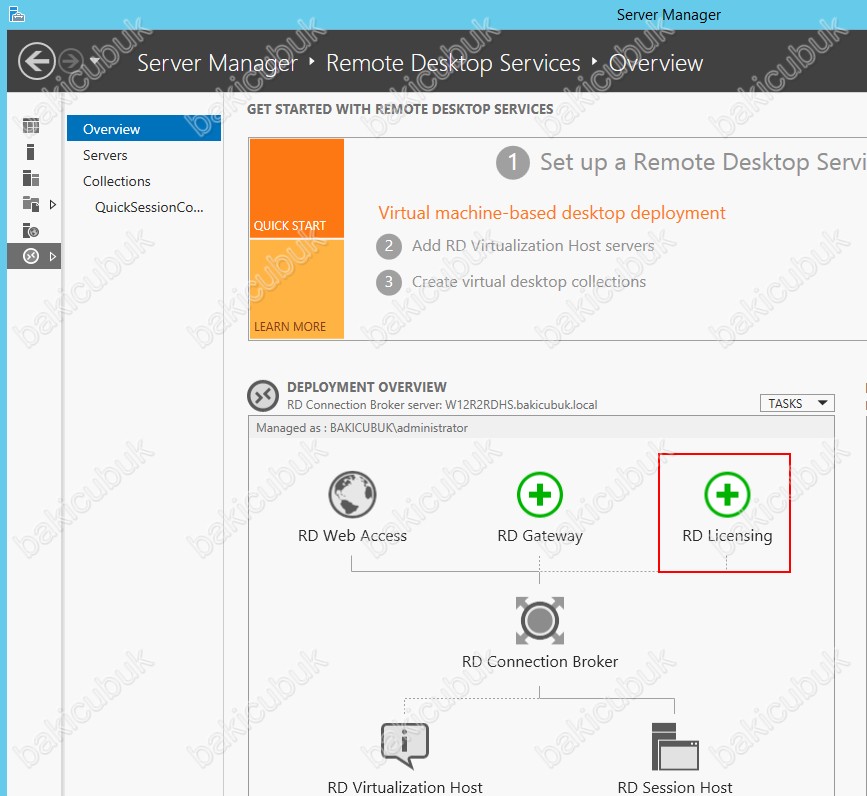Click the DEPLOYMENT OVERVIEW heading text
Image resolution: width=867 pixels, height=796 pixels.
click(367, 387)
